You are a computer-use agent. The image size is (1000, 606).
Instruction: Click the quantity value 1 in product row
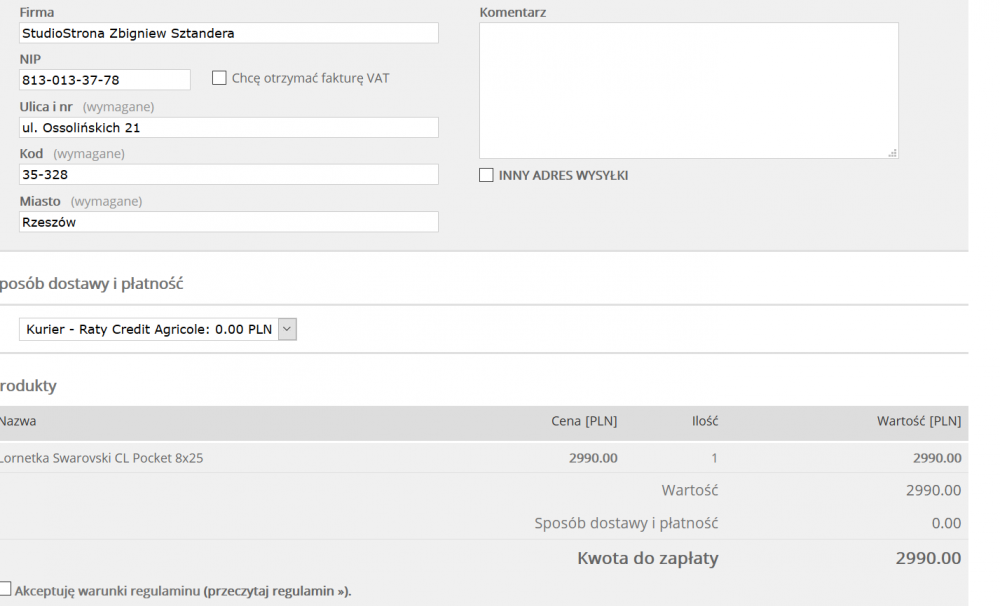click(x=714, y=458)
